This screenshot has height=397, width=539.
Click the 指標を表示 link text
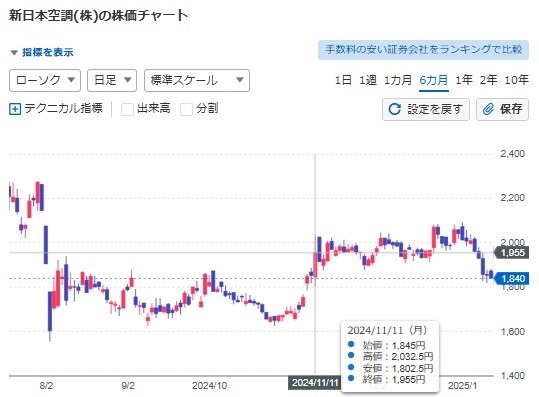click(x=48, y=52)
